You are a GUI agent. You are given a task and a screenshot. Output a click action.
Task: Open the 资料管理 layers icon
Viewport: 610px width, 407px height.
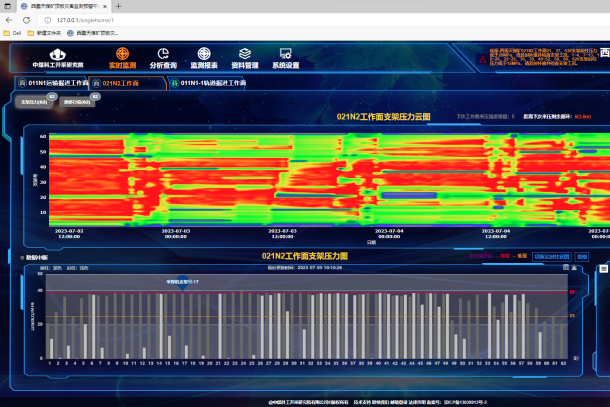244,54
